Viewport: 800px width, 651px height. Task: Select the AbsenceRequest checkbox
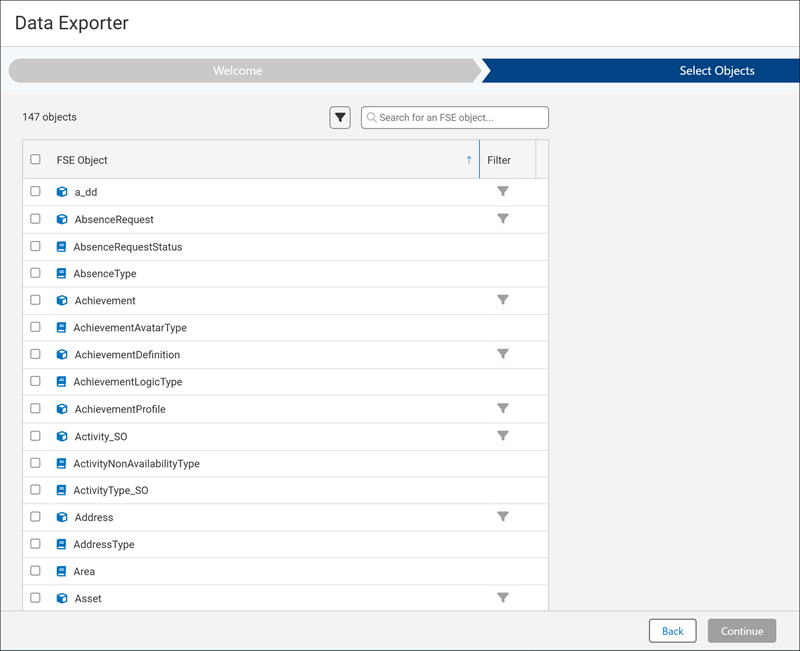tap(35, 219)
